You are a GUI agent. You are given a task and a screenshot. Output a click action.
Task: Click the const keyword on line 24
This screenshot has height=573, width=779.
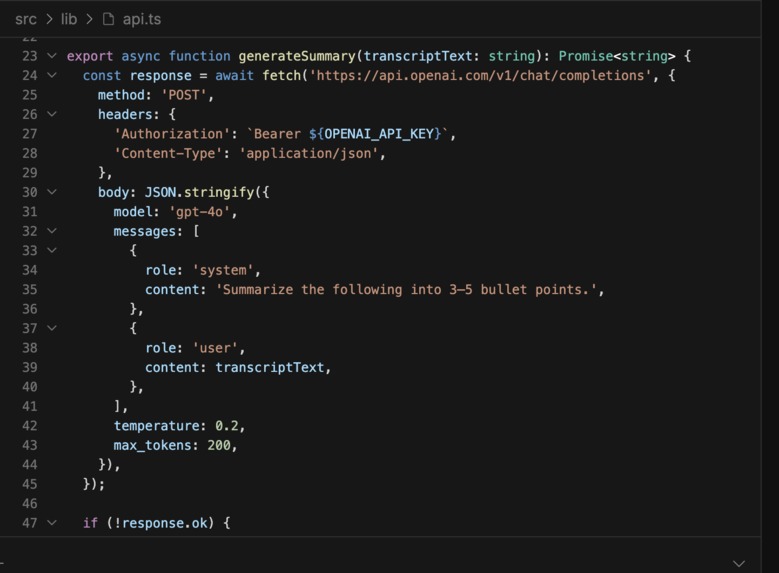point(102,76)
